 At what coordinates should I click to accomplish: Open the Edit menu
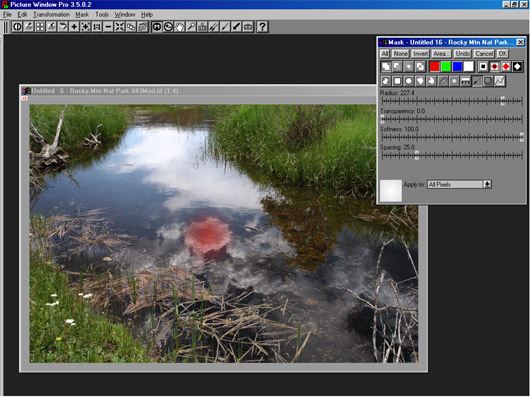(x=22, y=15)
